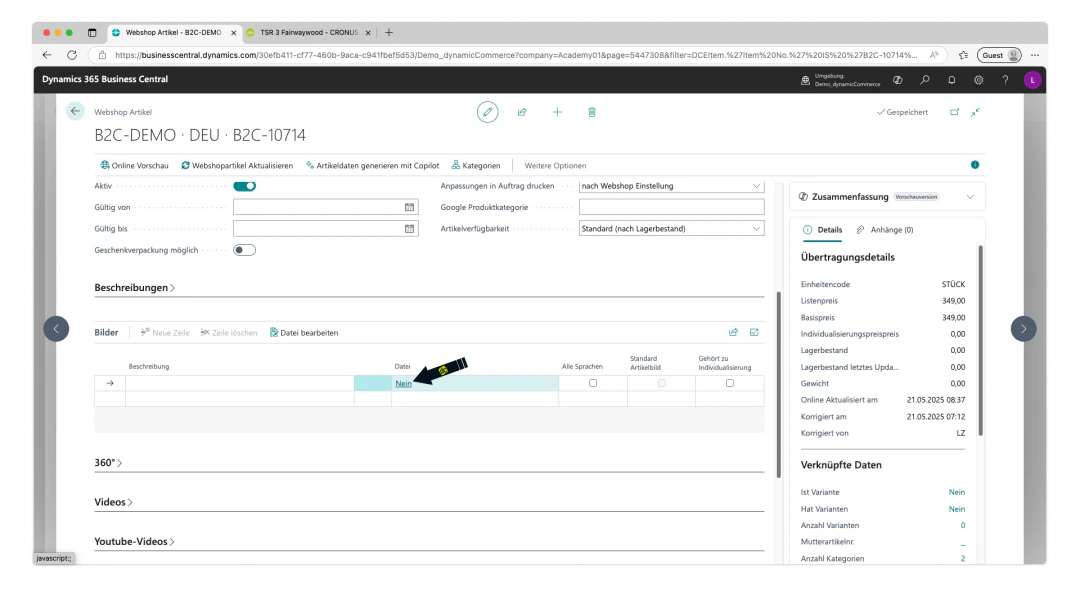Click Hat Varianten Nein link
Screen dimensions: 1080x608
pos(957,509)
